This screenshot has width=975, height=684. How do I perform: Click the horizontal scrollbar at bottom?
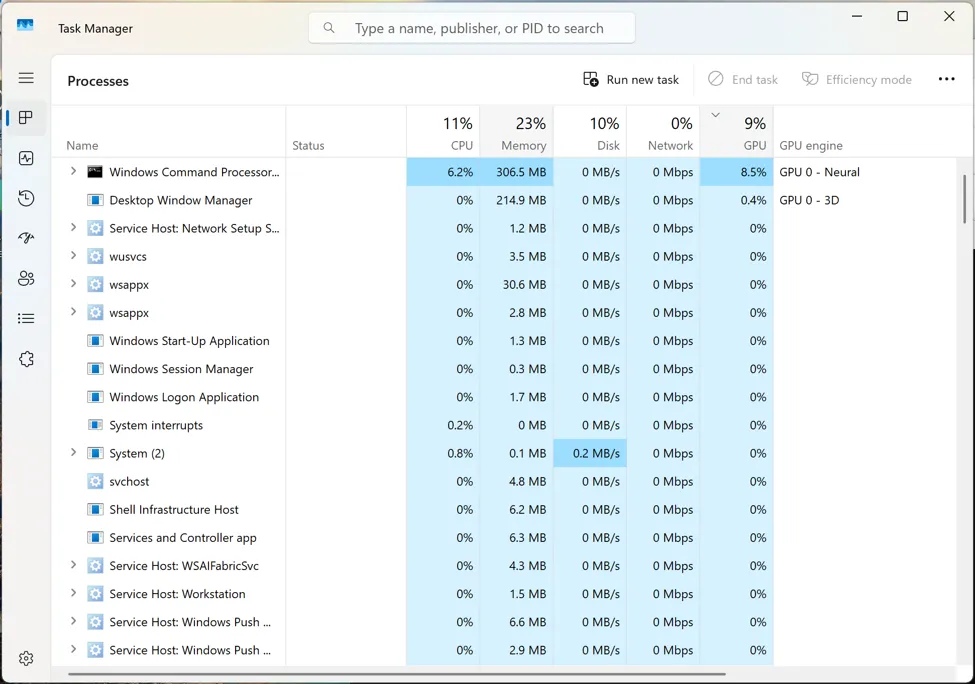pyautogui.click(x=397, y=673)
